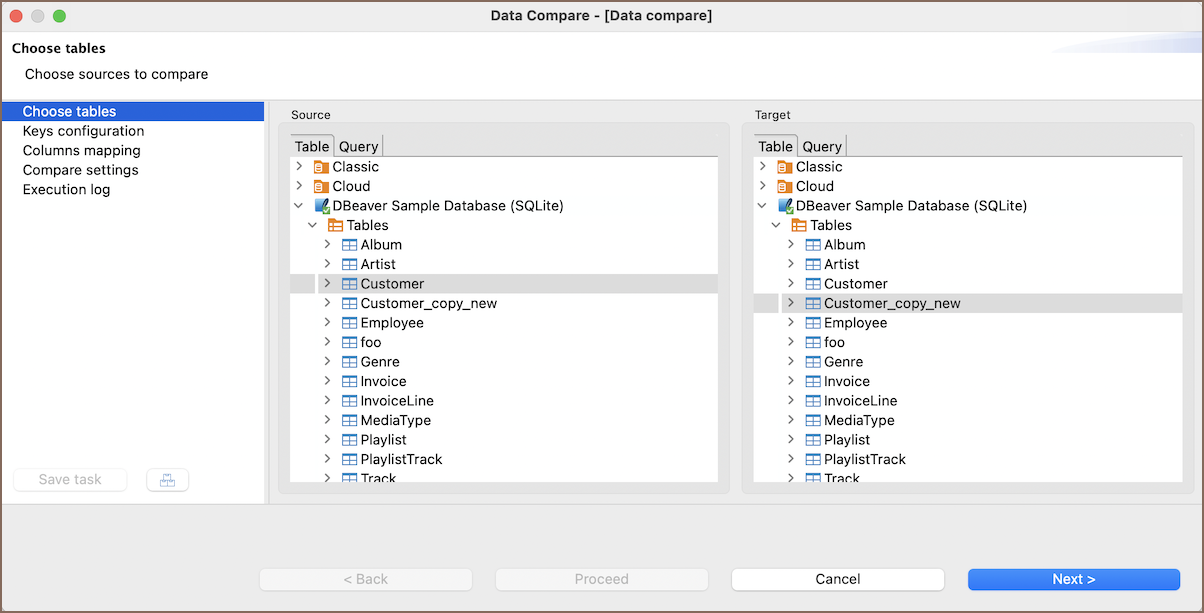The height and width of the screenshot is (613, 1204).
Task: Click the Playlist table icon in Source
Action: (349, 440)
